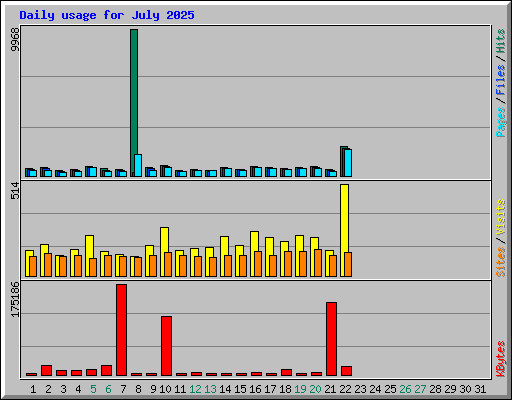
Task: Click the red KBytes bar for day 10
Action: pos(166,346)
